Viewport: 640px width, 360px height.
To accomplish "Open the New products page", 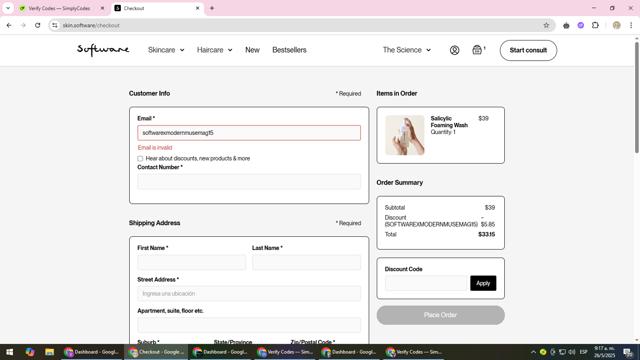I will (252, 50).
